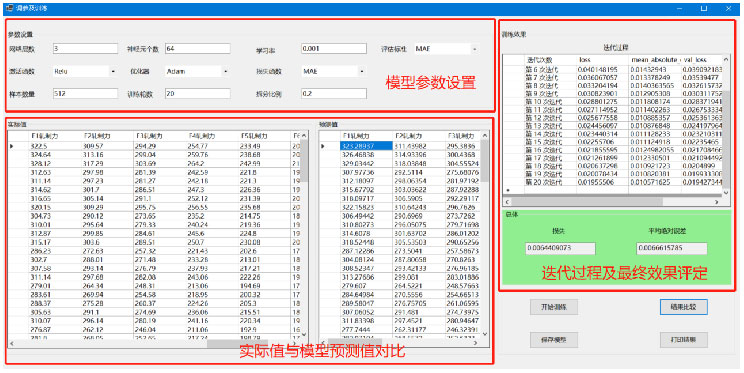
Task: Click the new-row marker in iteration table
Action: pos(508,190)
